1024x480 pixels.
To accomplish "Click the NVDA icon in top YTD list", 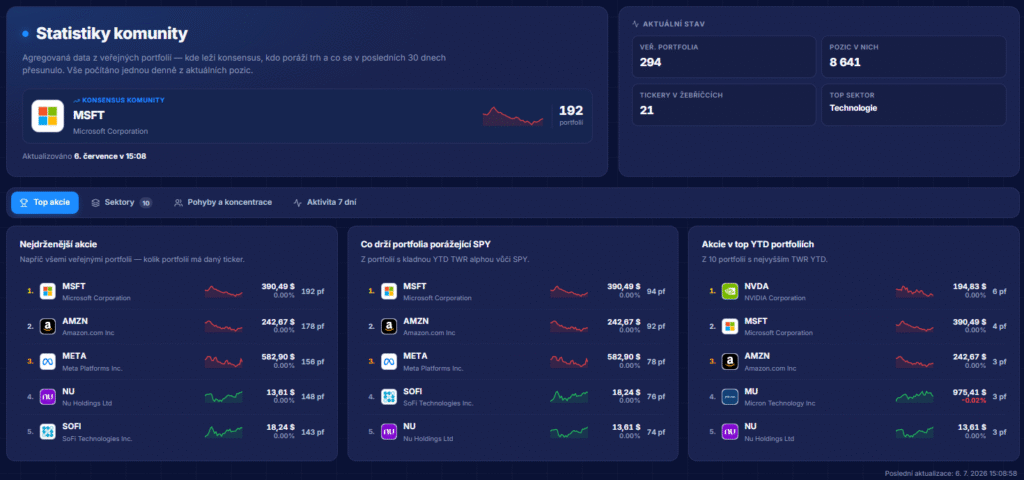I will click(730, 291).
